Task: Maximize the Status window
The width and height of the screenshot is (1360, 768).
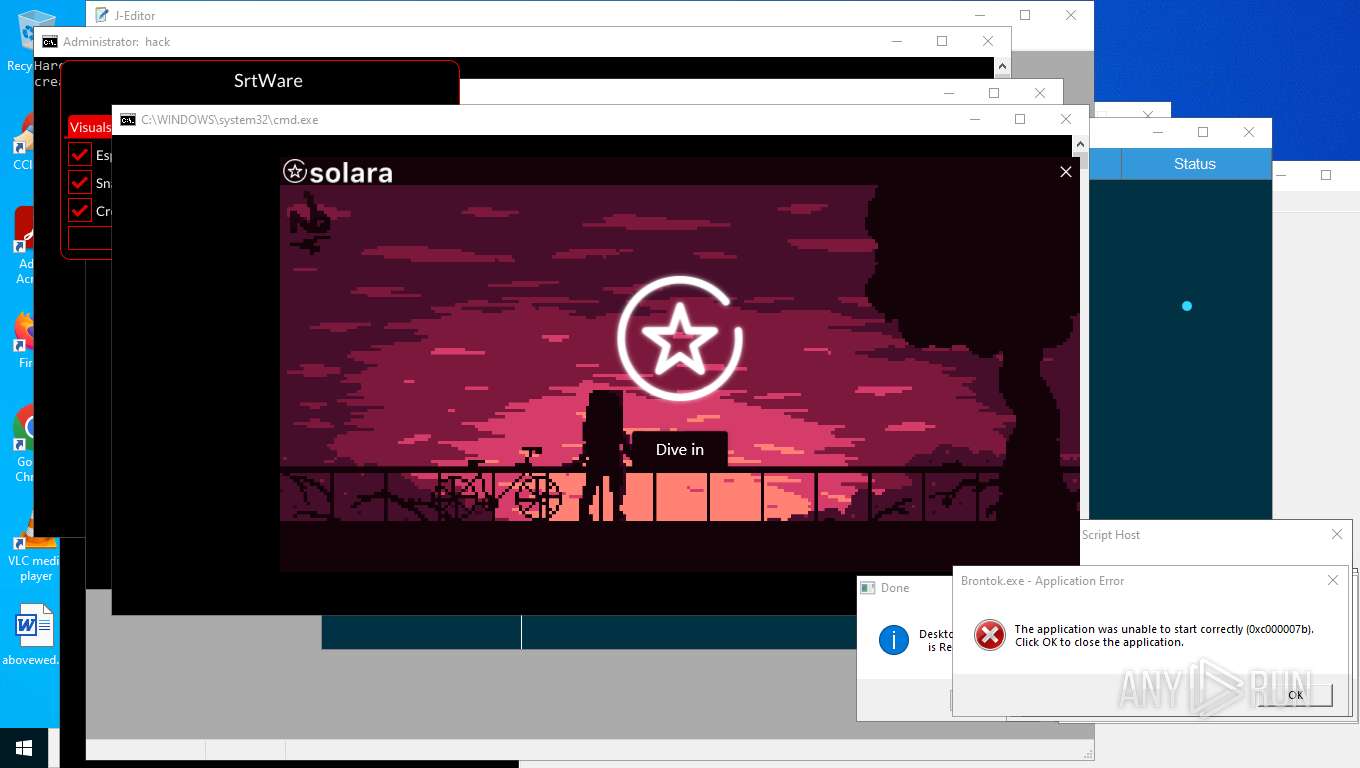Action: (1203, 132)
